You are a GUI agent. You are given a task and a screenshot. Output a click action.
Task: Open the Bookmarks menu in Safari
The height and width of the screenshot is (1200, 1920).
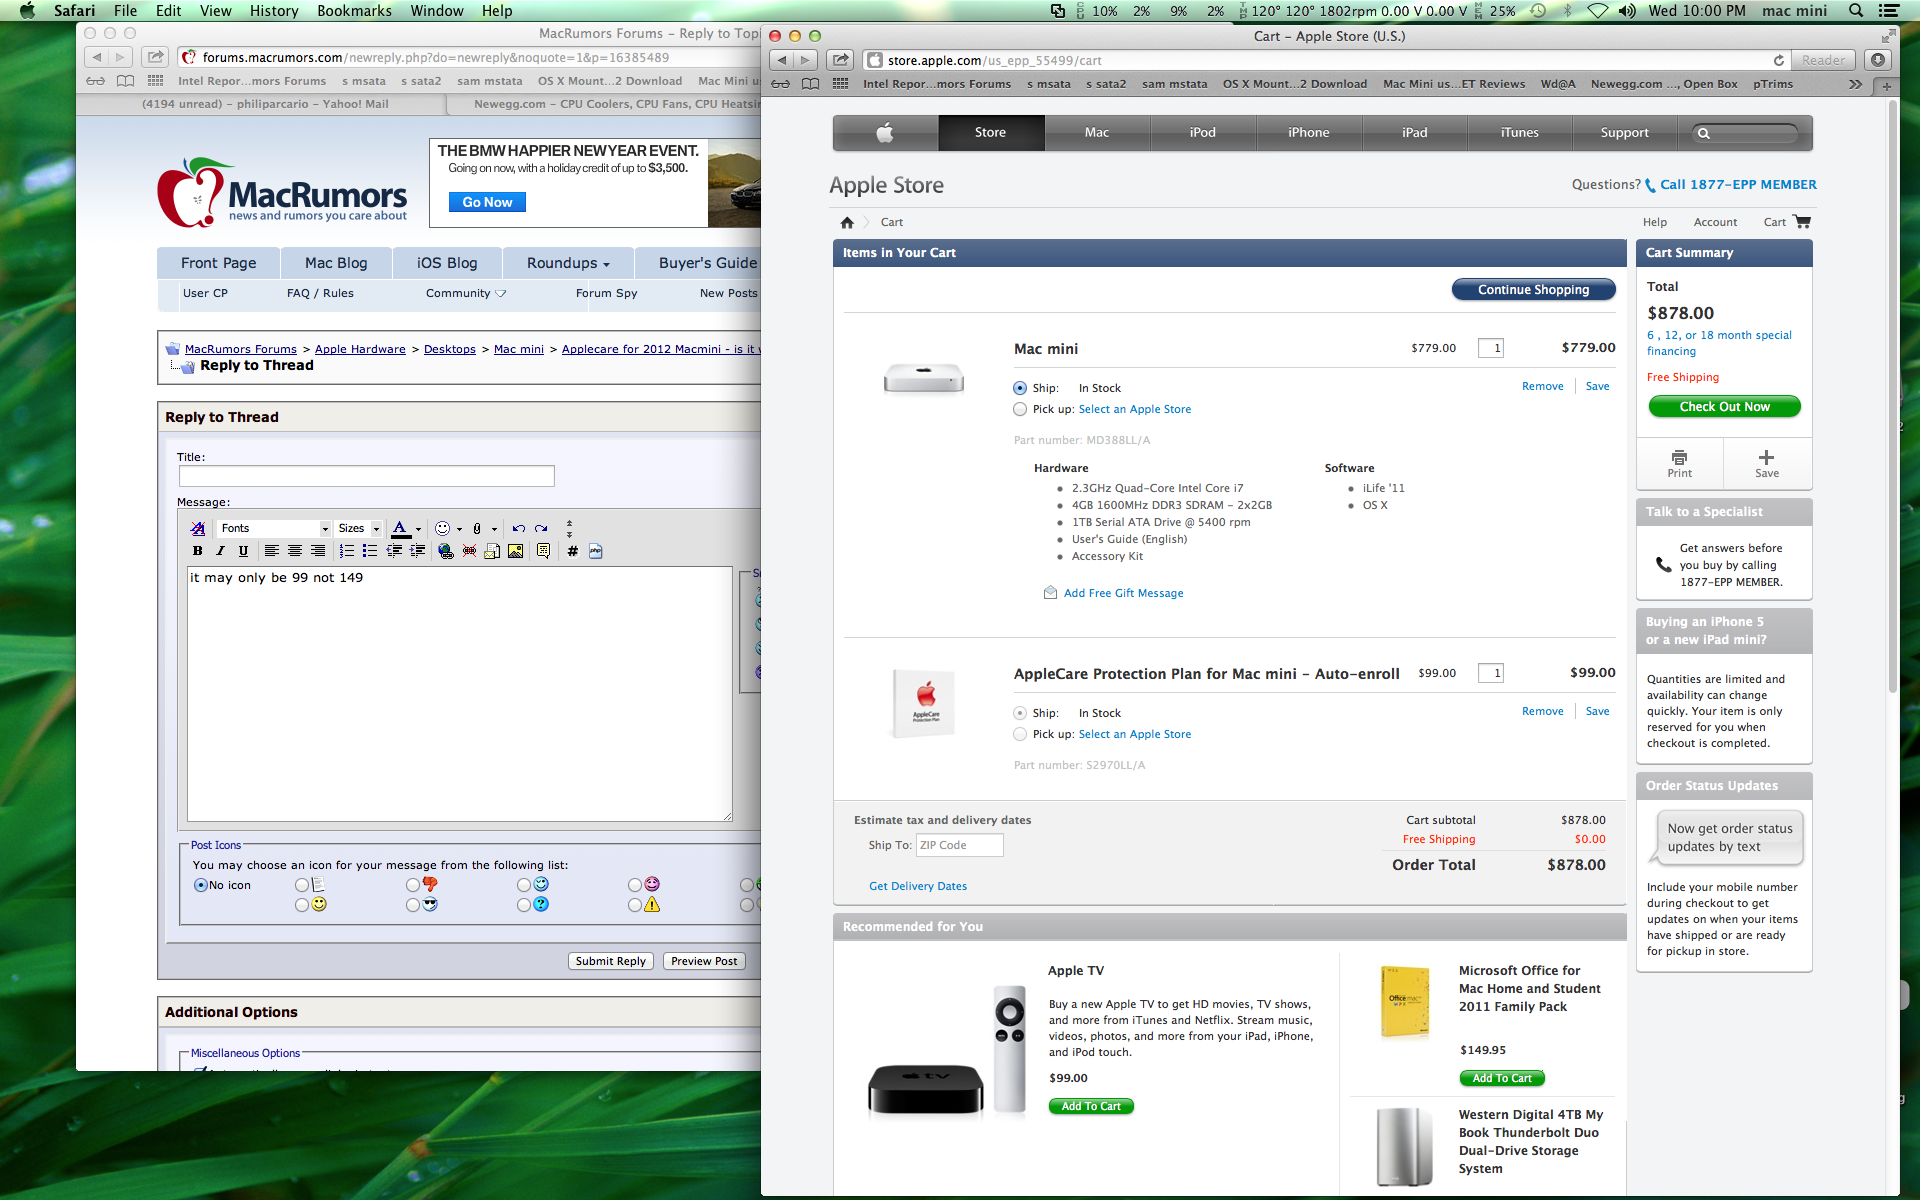coord(354,11)
